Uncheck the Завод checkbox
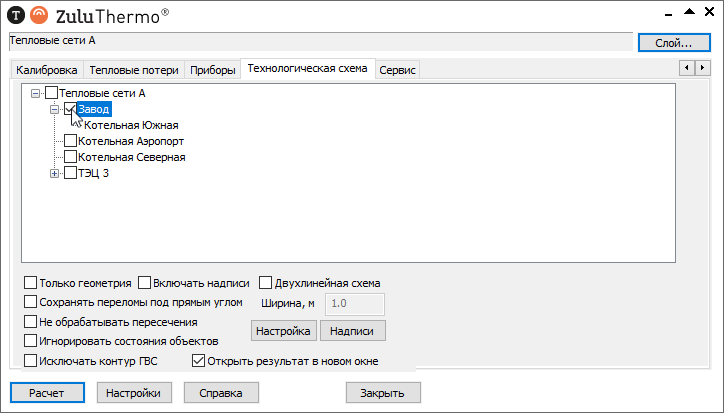 click(70, 109)
